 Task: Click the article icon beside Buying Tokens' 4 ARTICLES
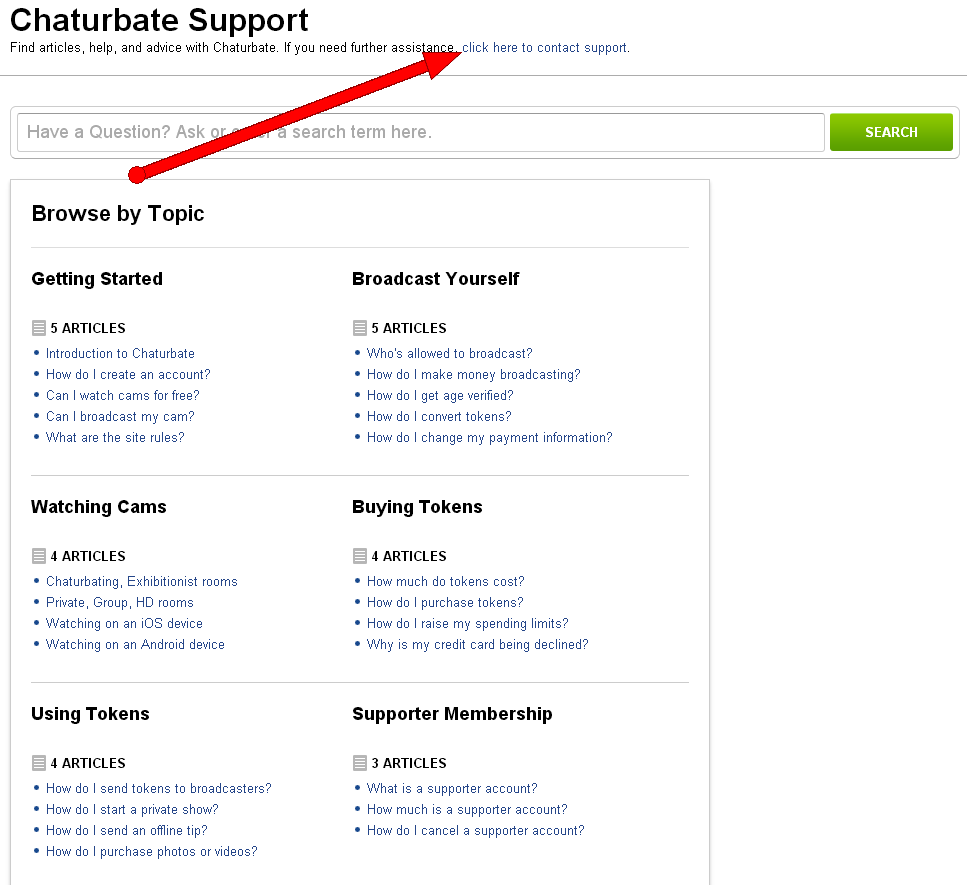(x=360, y=556)
